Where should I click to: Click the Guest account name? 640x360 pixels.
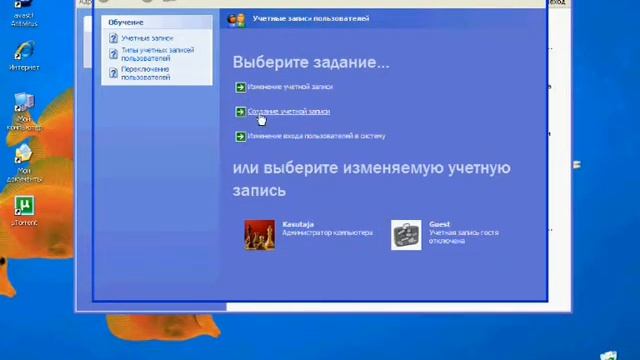click(439, 224)
